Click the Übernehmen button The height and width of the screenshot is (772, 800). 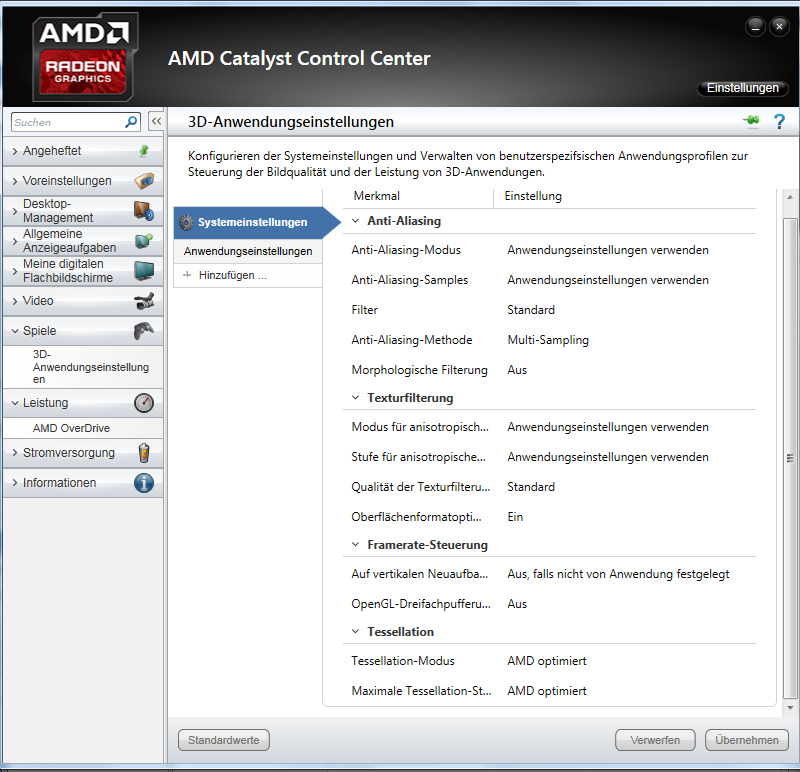click(x=747, y=740)
